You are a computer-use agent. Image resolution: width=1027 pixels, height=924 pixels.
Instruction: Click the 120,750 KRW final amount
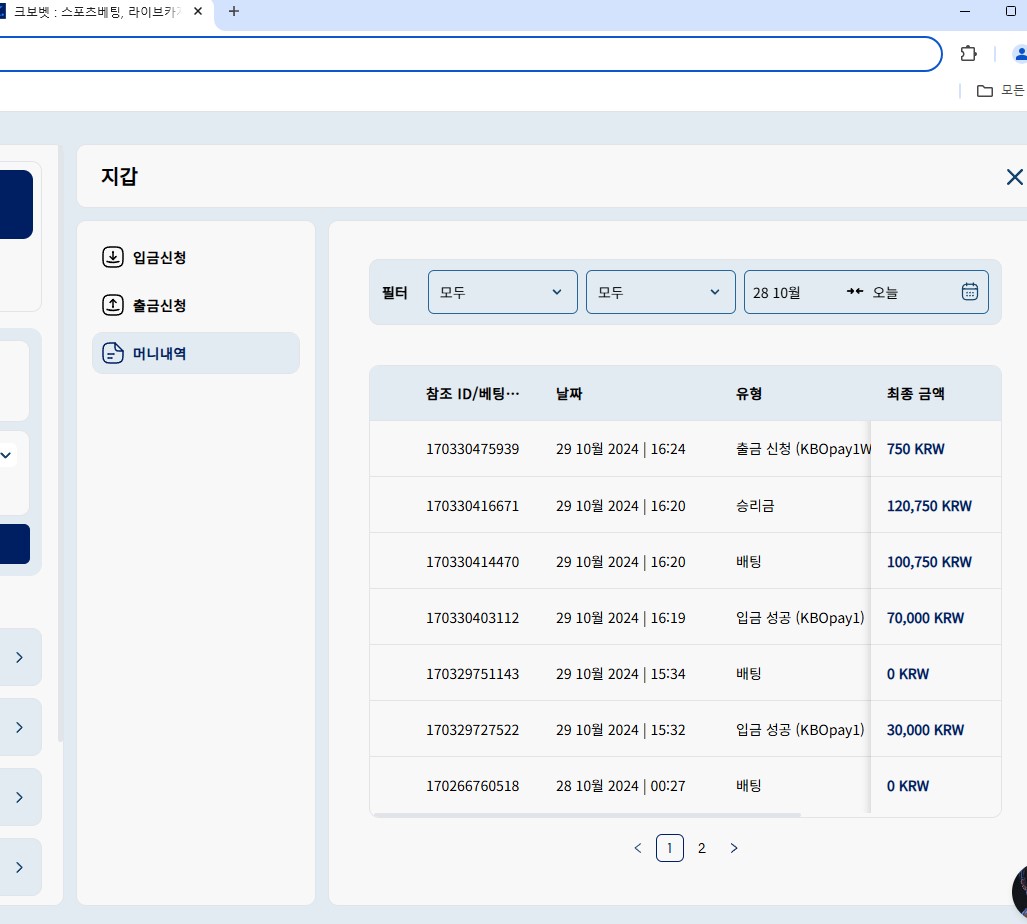(x=929, y=506)
